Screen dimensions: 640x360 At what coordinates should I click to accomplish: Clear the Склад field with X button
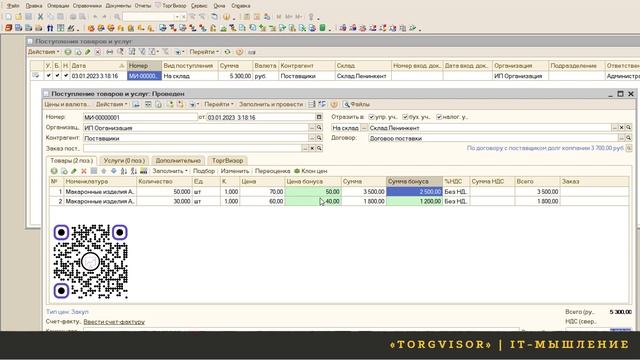621,128
